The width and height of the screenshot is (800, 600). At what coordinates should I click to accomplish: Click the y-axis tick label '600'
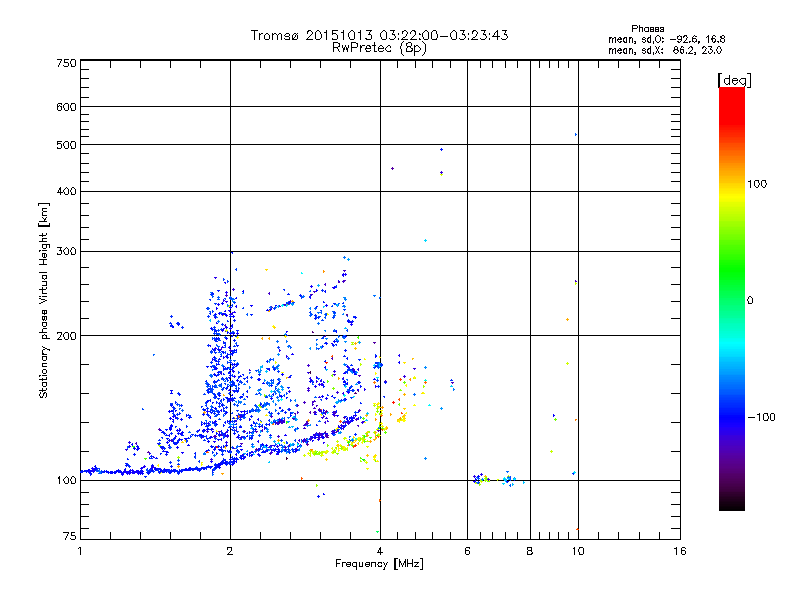point(66,107)
